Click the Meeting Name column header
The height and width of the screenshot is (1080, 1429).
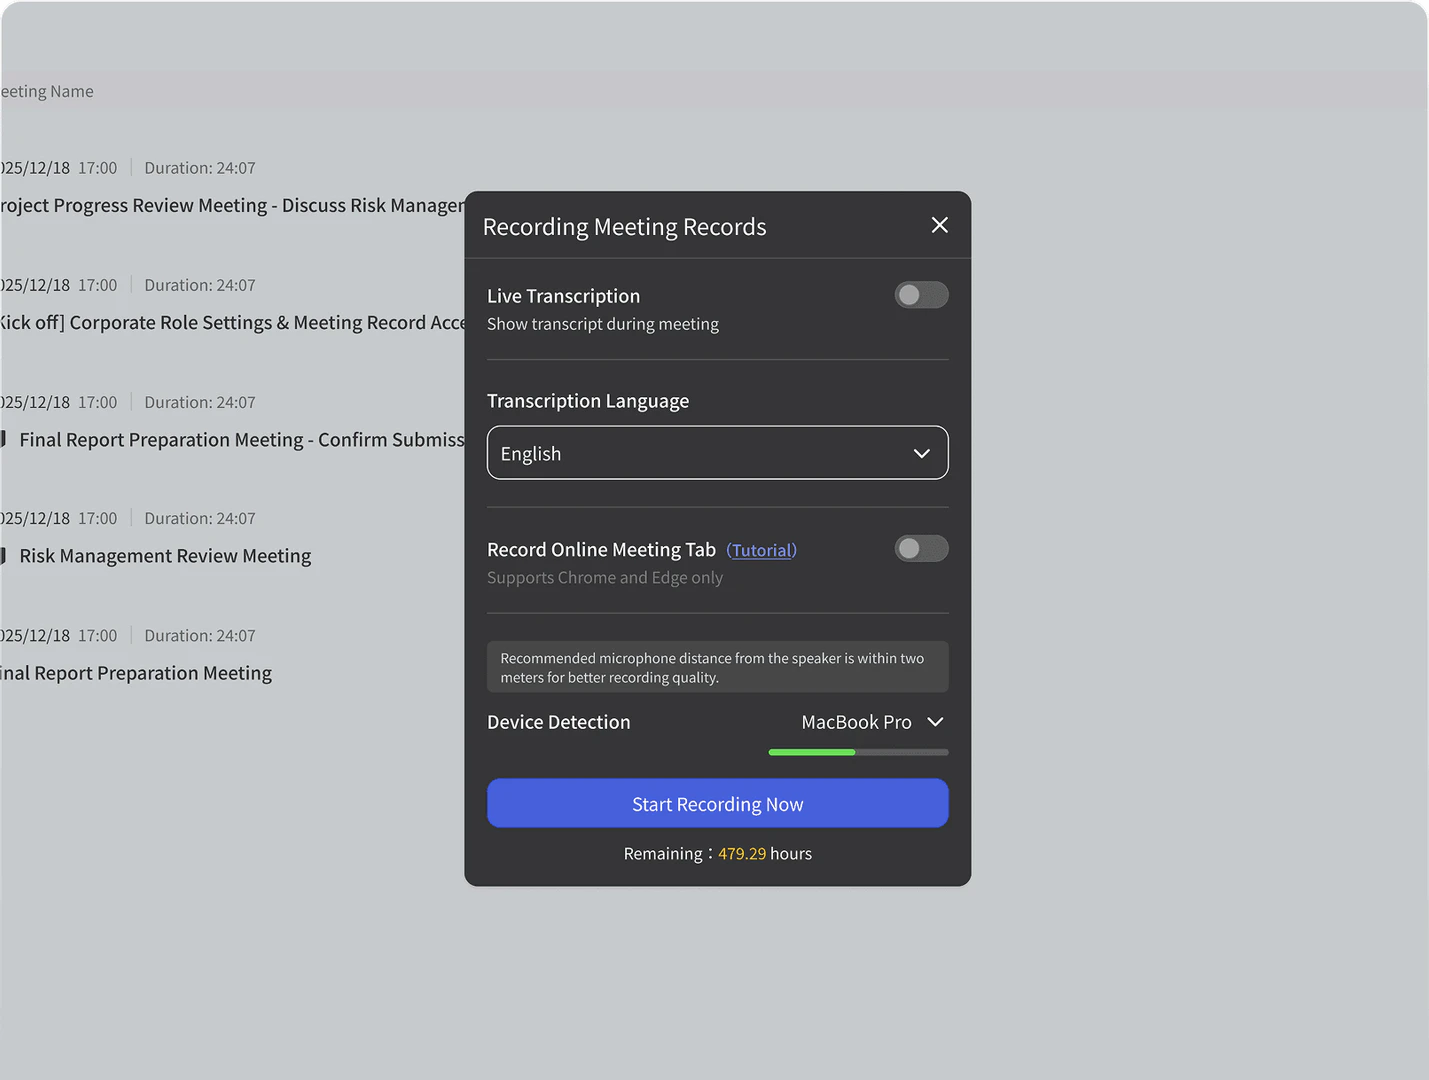point(47,91)
